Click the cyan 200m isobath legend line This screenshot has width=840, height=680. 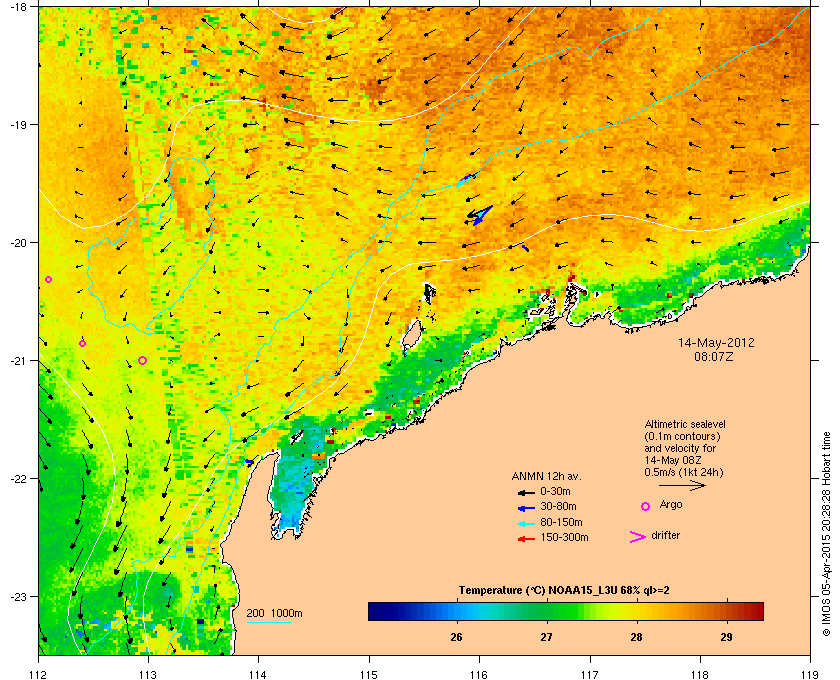click(268, 622)
